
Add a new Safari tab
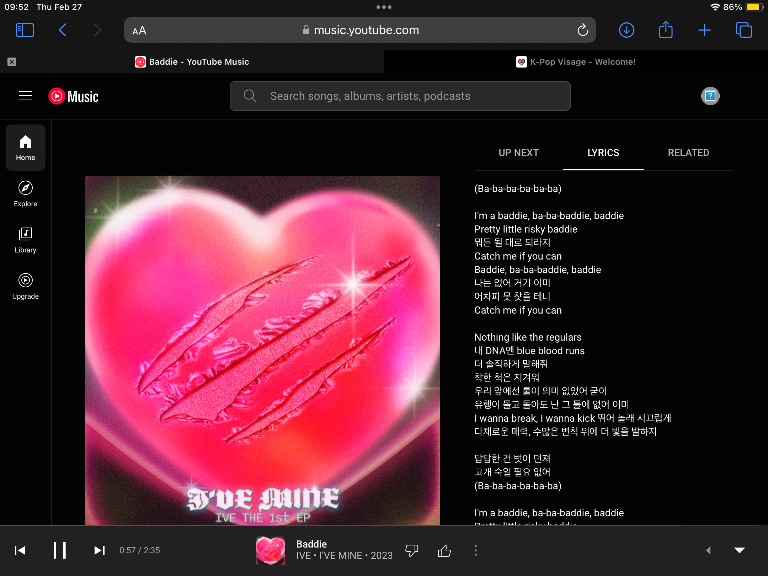tap(704, 30)
